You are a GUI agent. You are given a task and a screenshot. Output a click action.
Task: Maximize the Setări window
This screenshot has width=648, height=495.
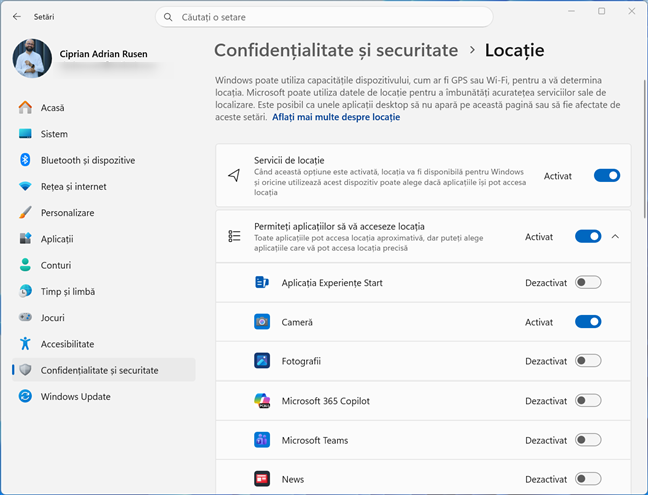point(602,11)
